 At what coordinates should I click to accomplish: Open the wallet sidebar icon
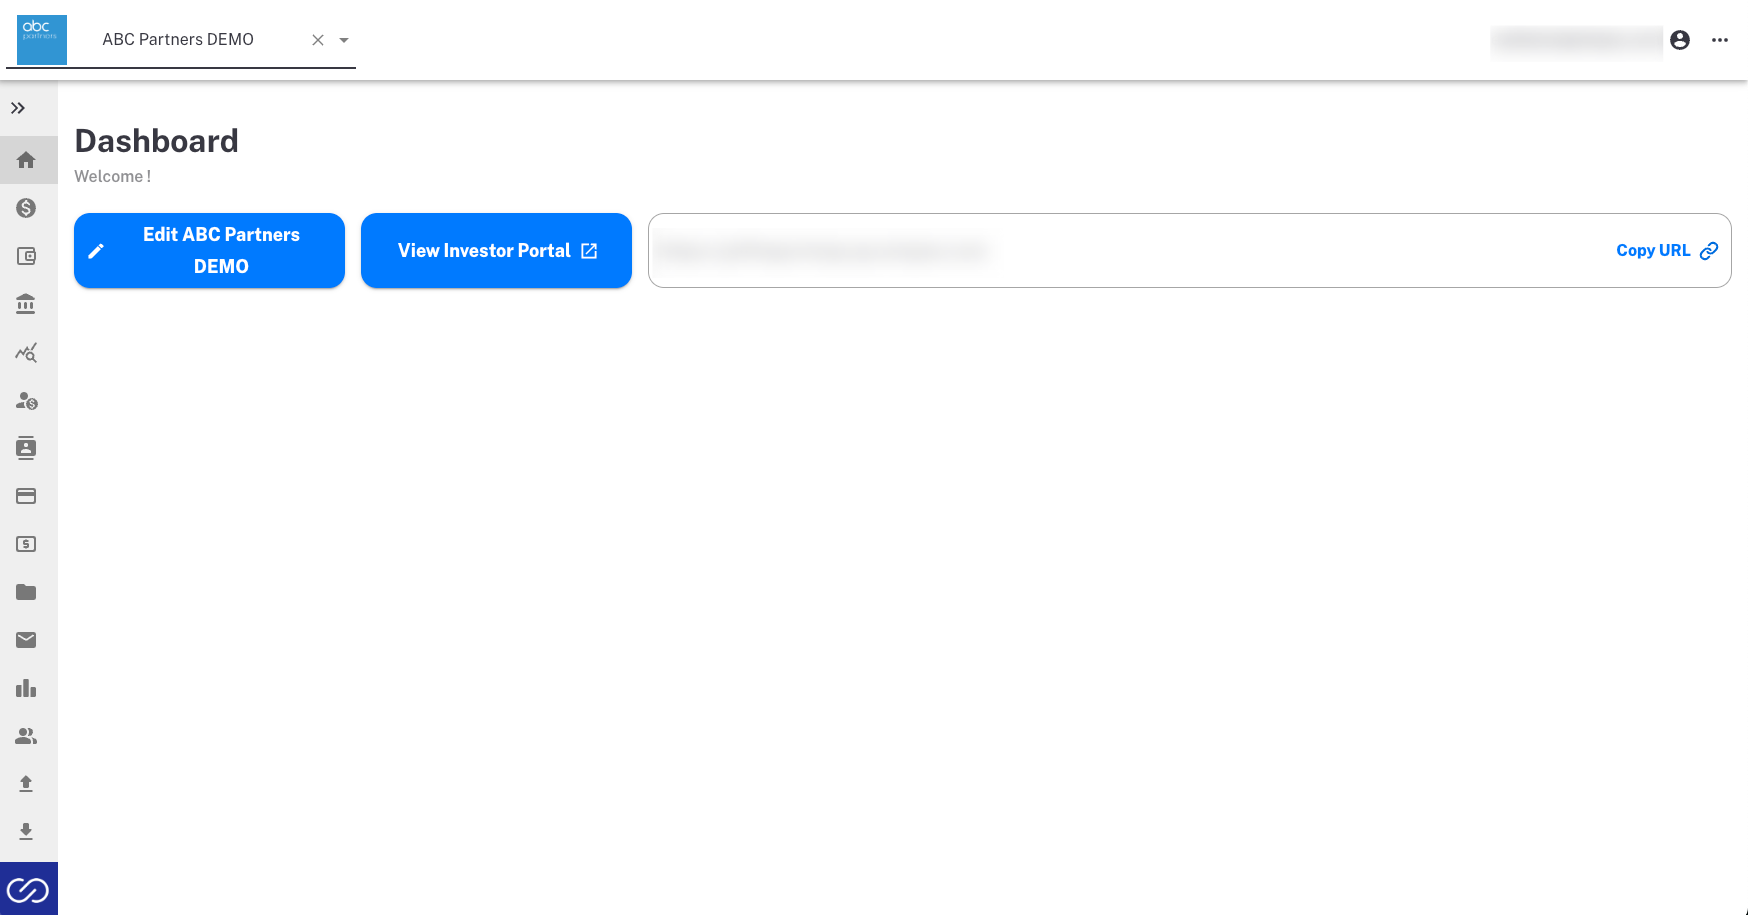(26, 256)
